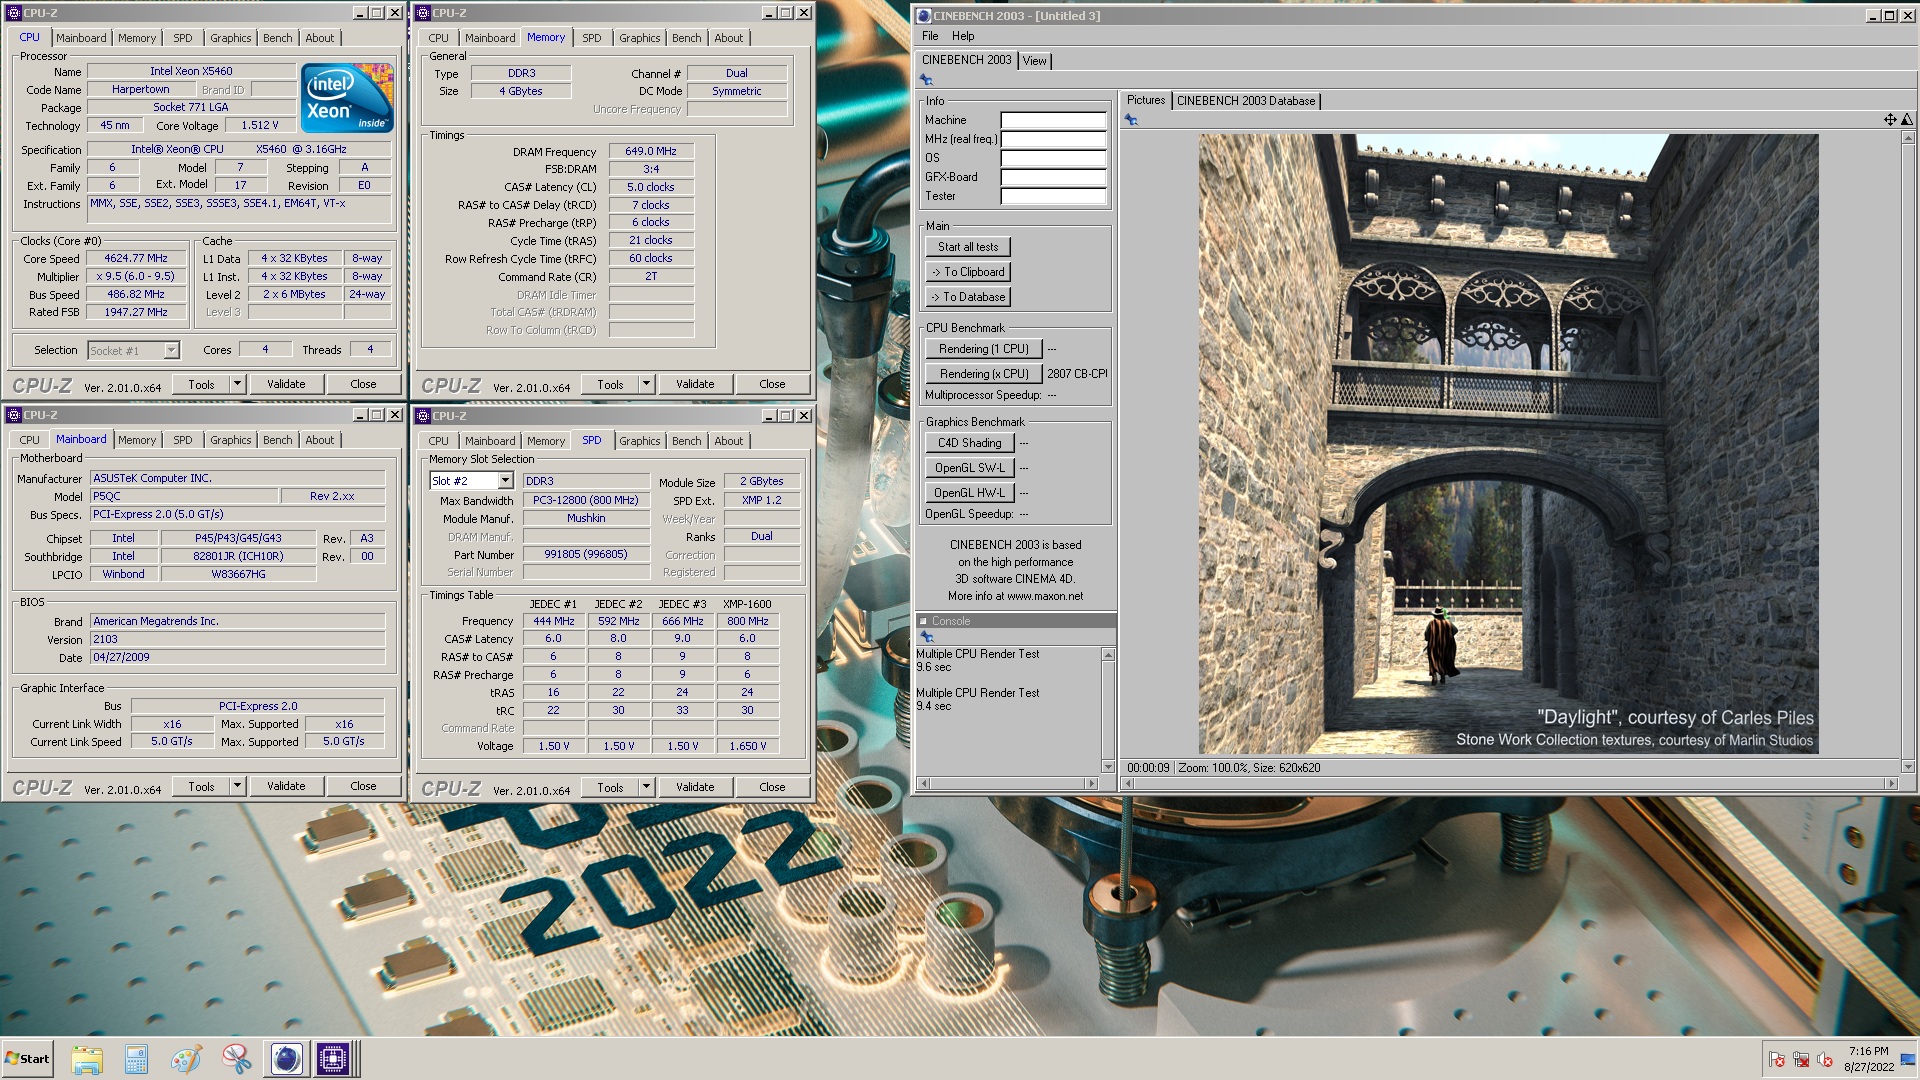Open the taskbar clock showing 7:16 PM

pos(1868,1059)
